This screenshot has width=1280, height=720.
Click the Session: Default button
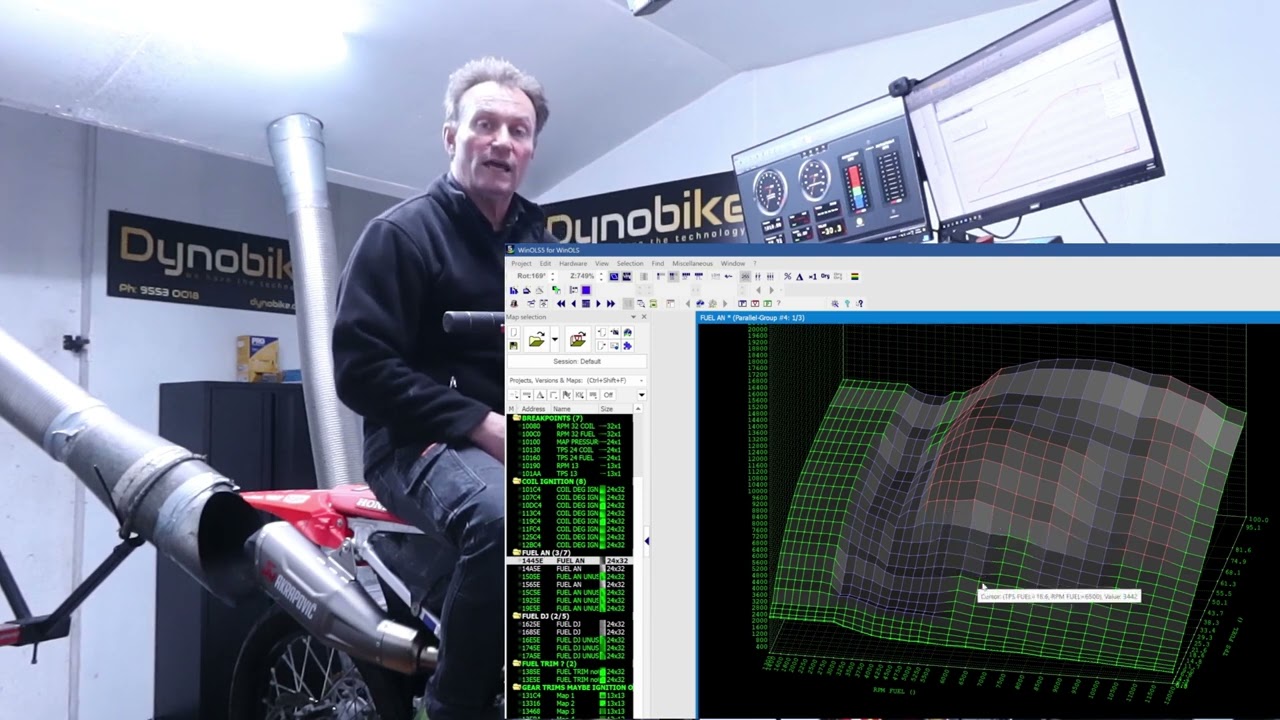click(577, 361)
